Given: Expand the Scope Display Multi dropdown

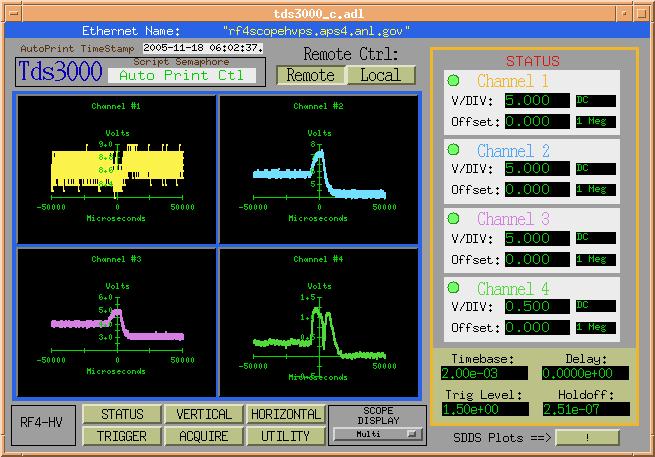Looking at the screenshot, I should (378, 434).
